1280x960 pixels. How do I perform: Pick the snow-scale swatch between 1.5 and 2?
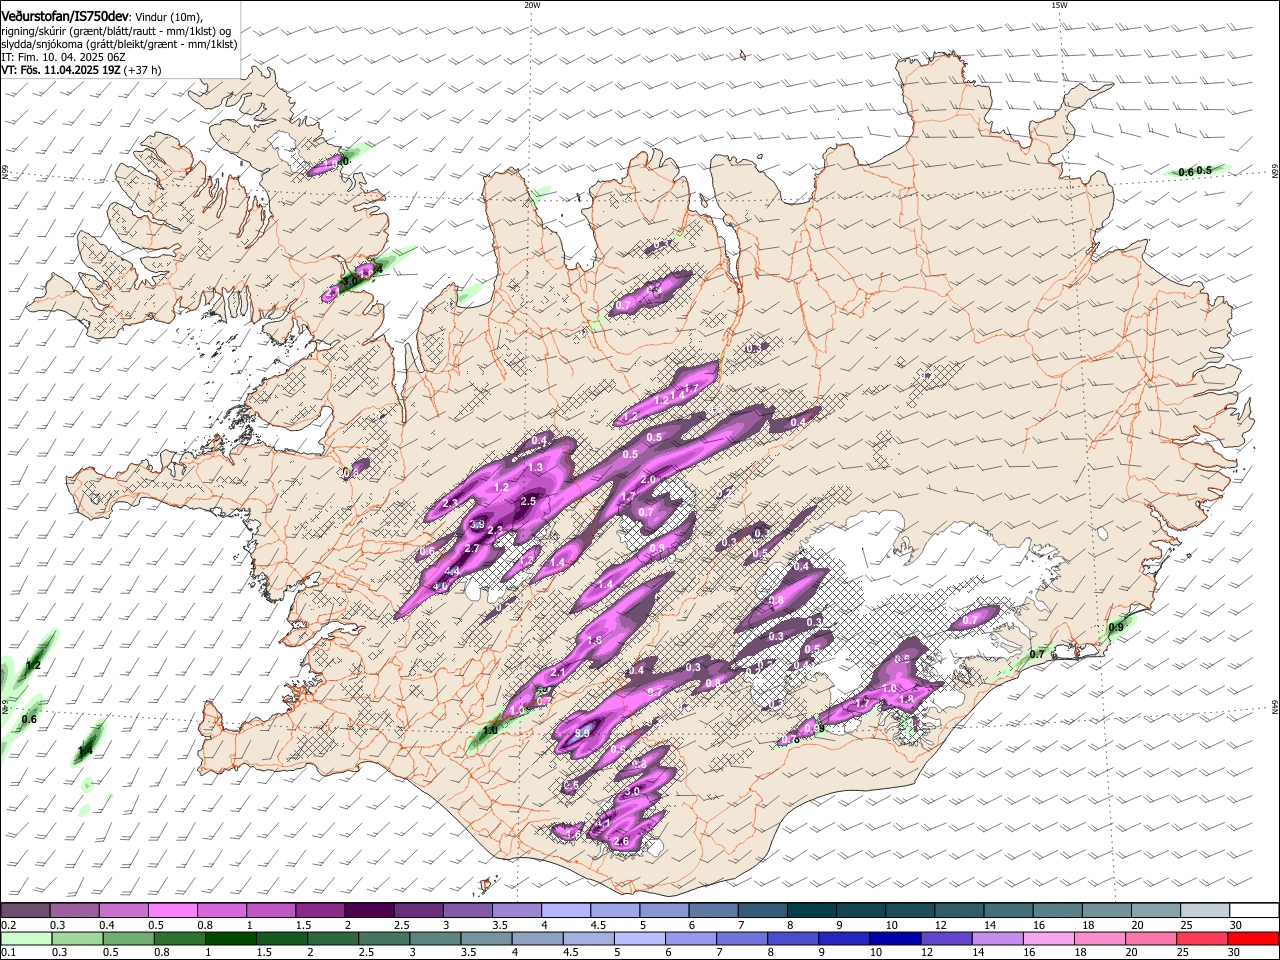[320, 910]
